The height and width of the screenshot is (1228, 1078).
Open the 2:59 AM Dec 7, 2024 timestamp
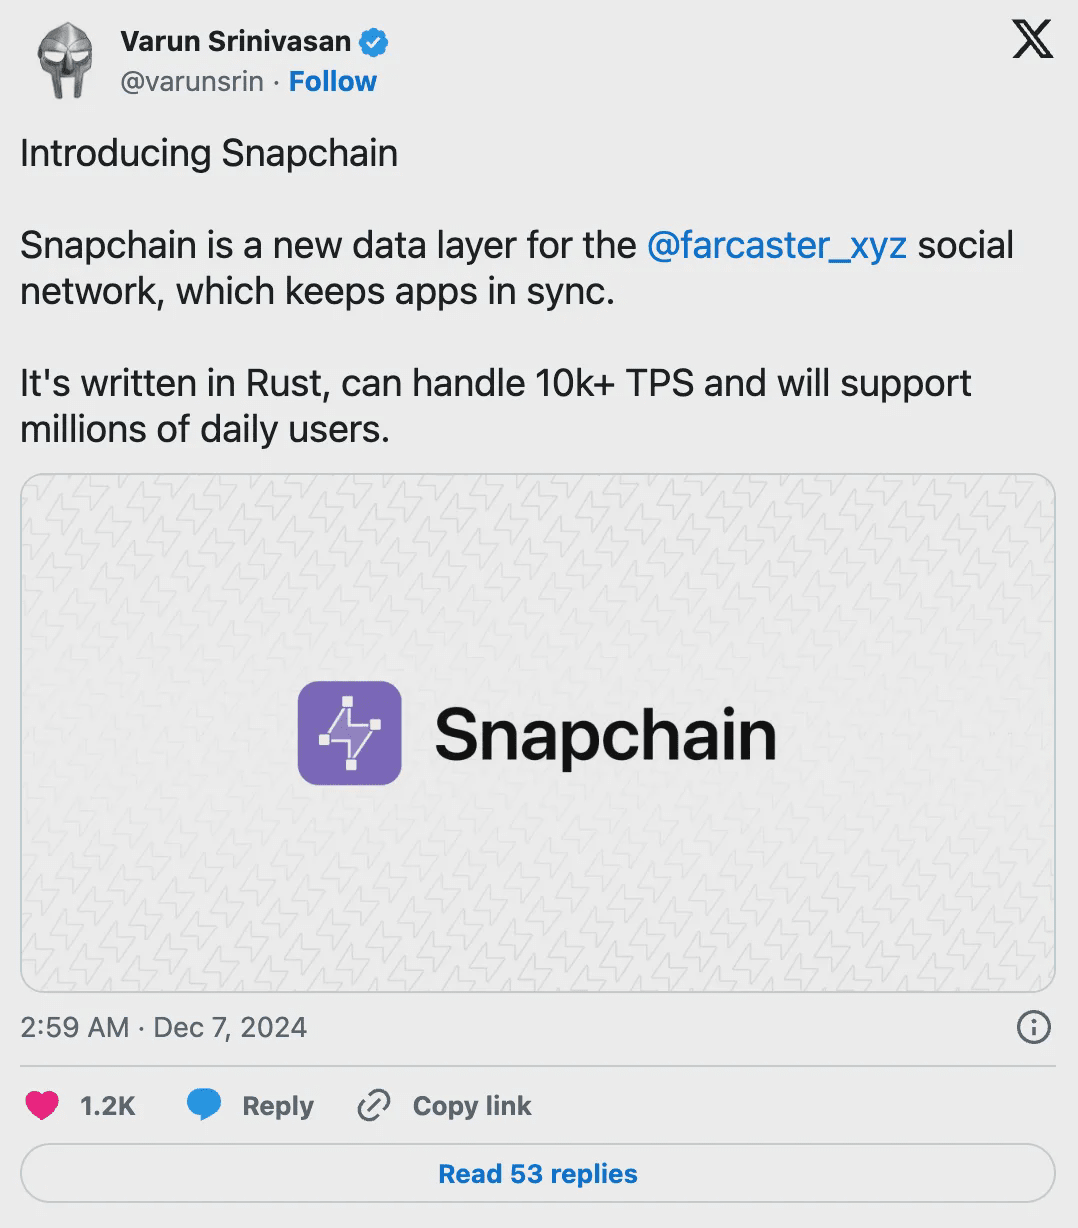pyautogui.click(x=164, y=1027)
